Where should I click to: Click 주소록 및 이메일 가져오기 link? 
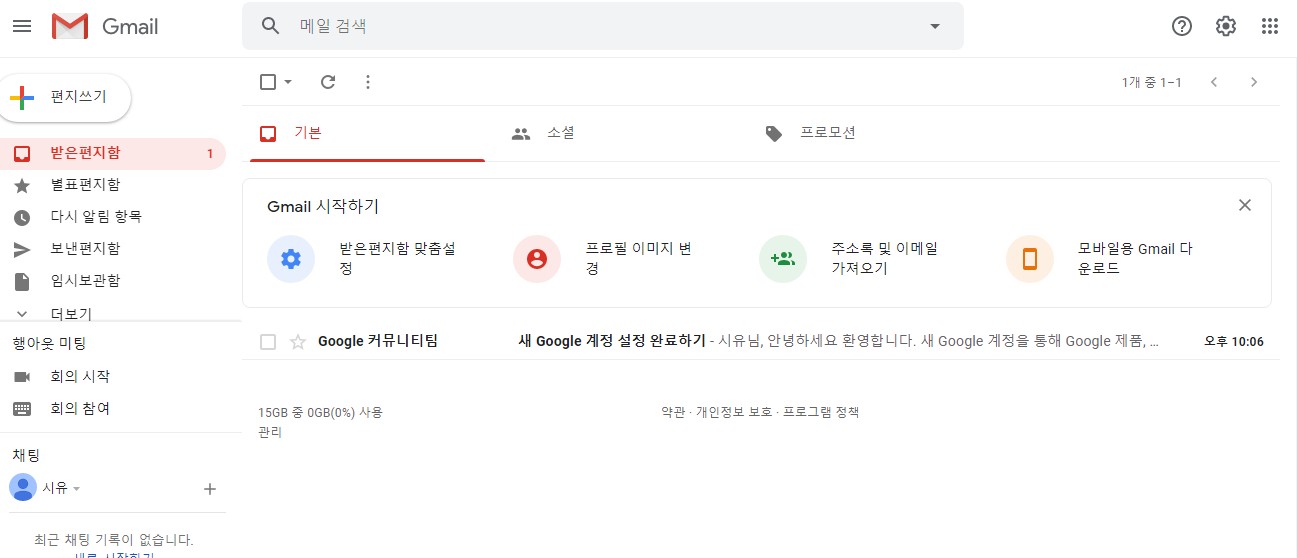[x=884, y=259]
